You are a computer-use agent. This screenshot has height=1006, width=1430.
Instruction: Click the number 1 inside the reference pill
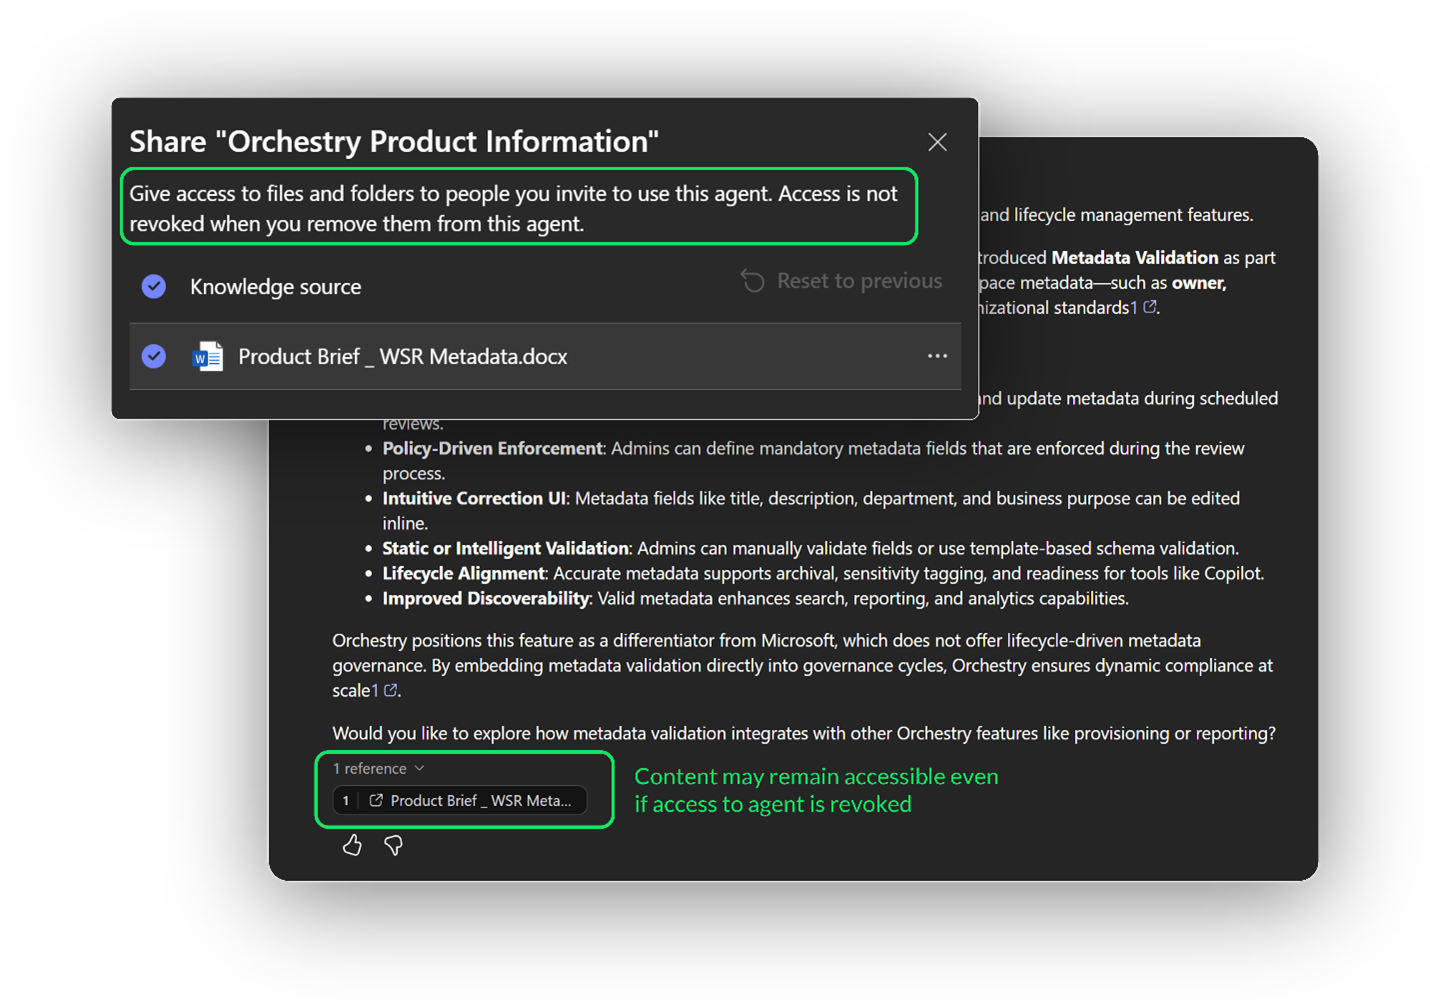(346, 800)
